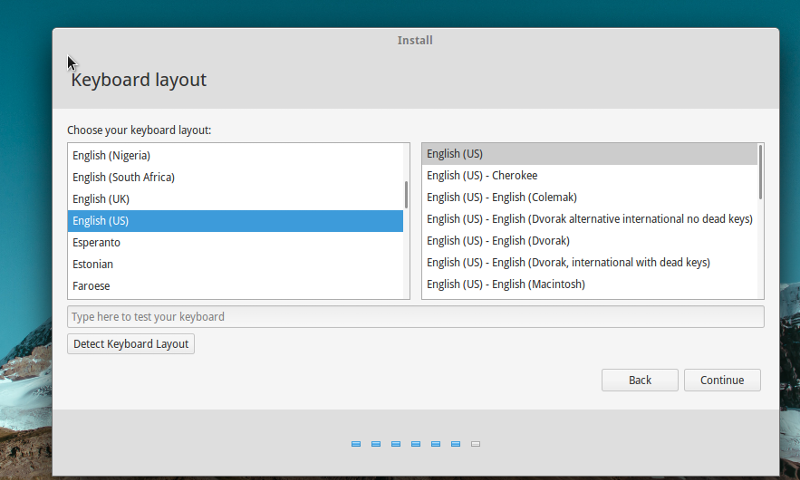
Task: Select the English (Macintosh) variant
Action: [x=589, y=284]
